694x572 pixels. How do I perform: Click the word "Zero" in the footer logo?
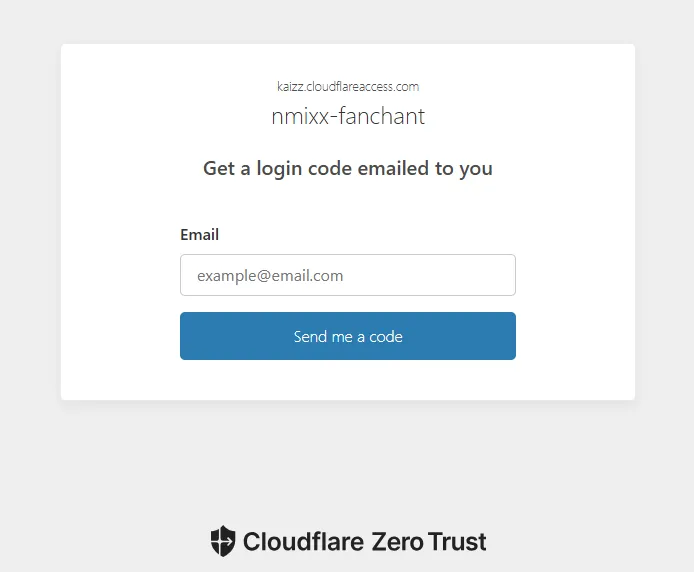[397, 542]
